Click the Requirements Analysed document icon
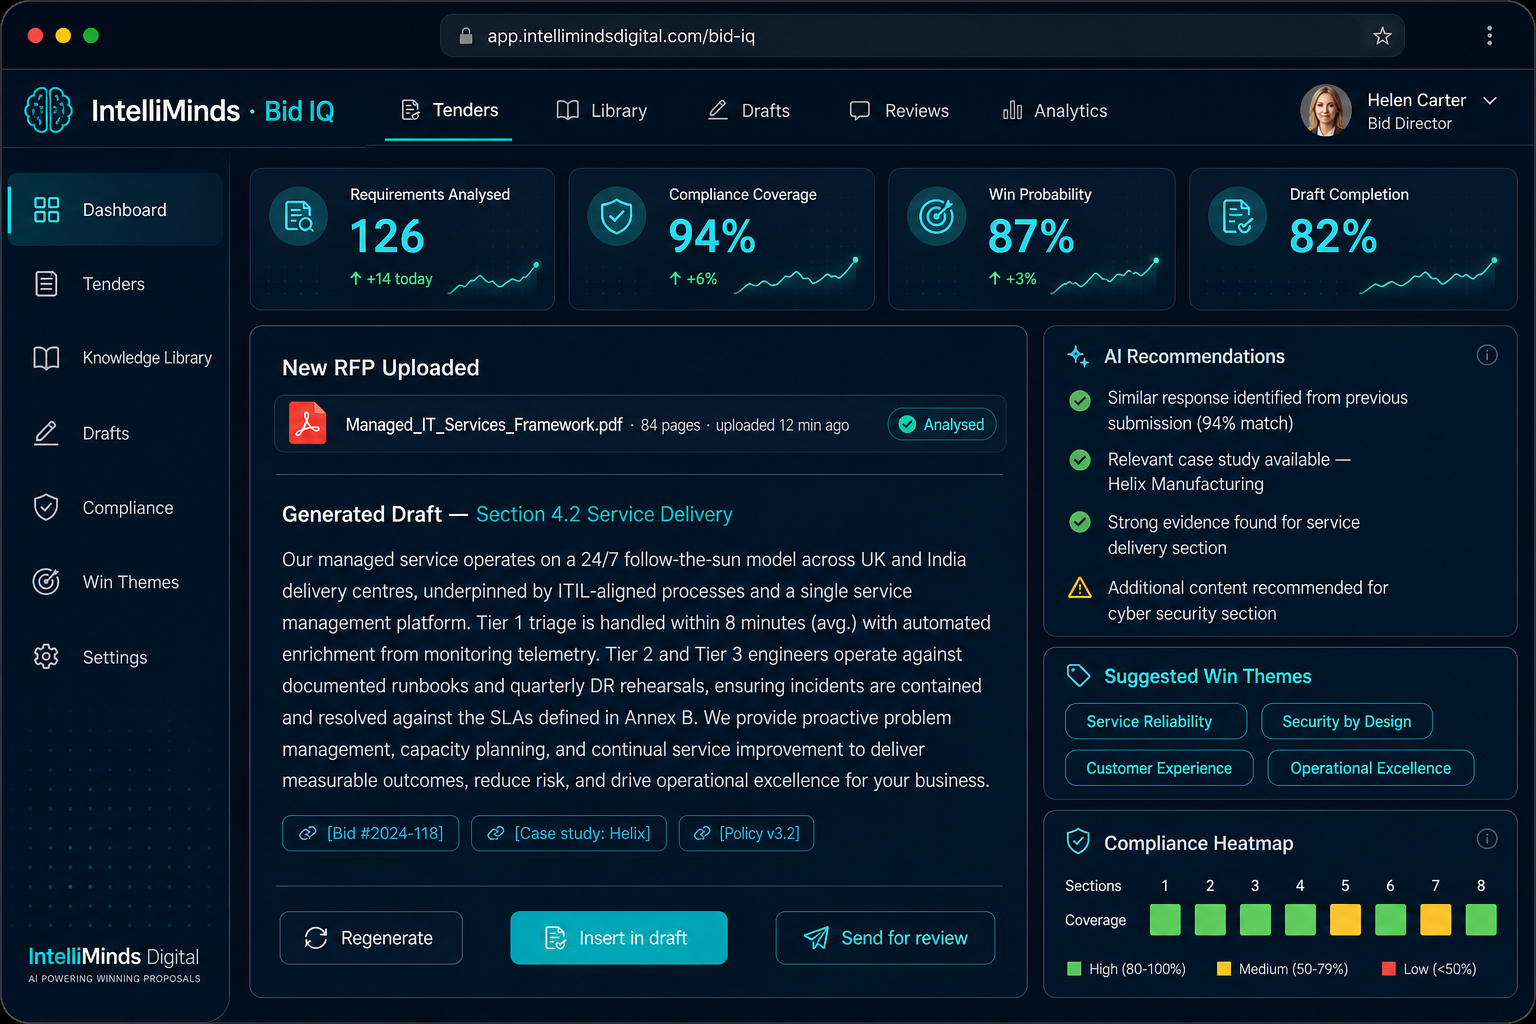The height and width of the screenshot is (1024, 1536). pyautogui.click(x=299, y=216)
